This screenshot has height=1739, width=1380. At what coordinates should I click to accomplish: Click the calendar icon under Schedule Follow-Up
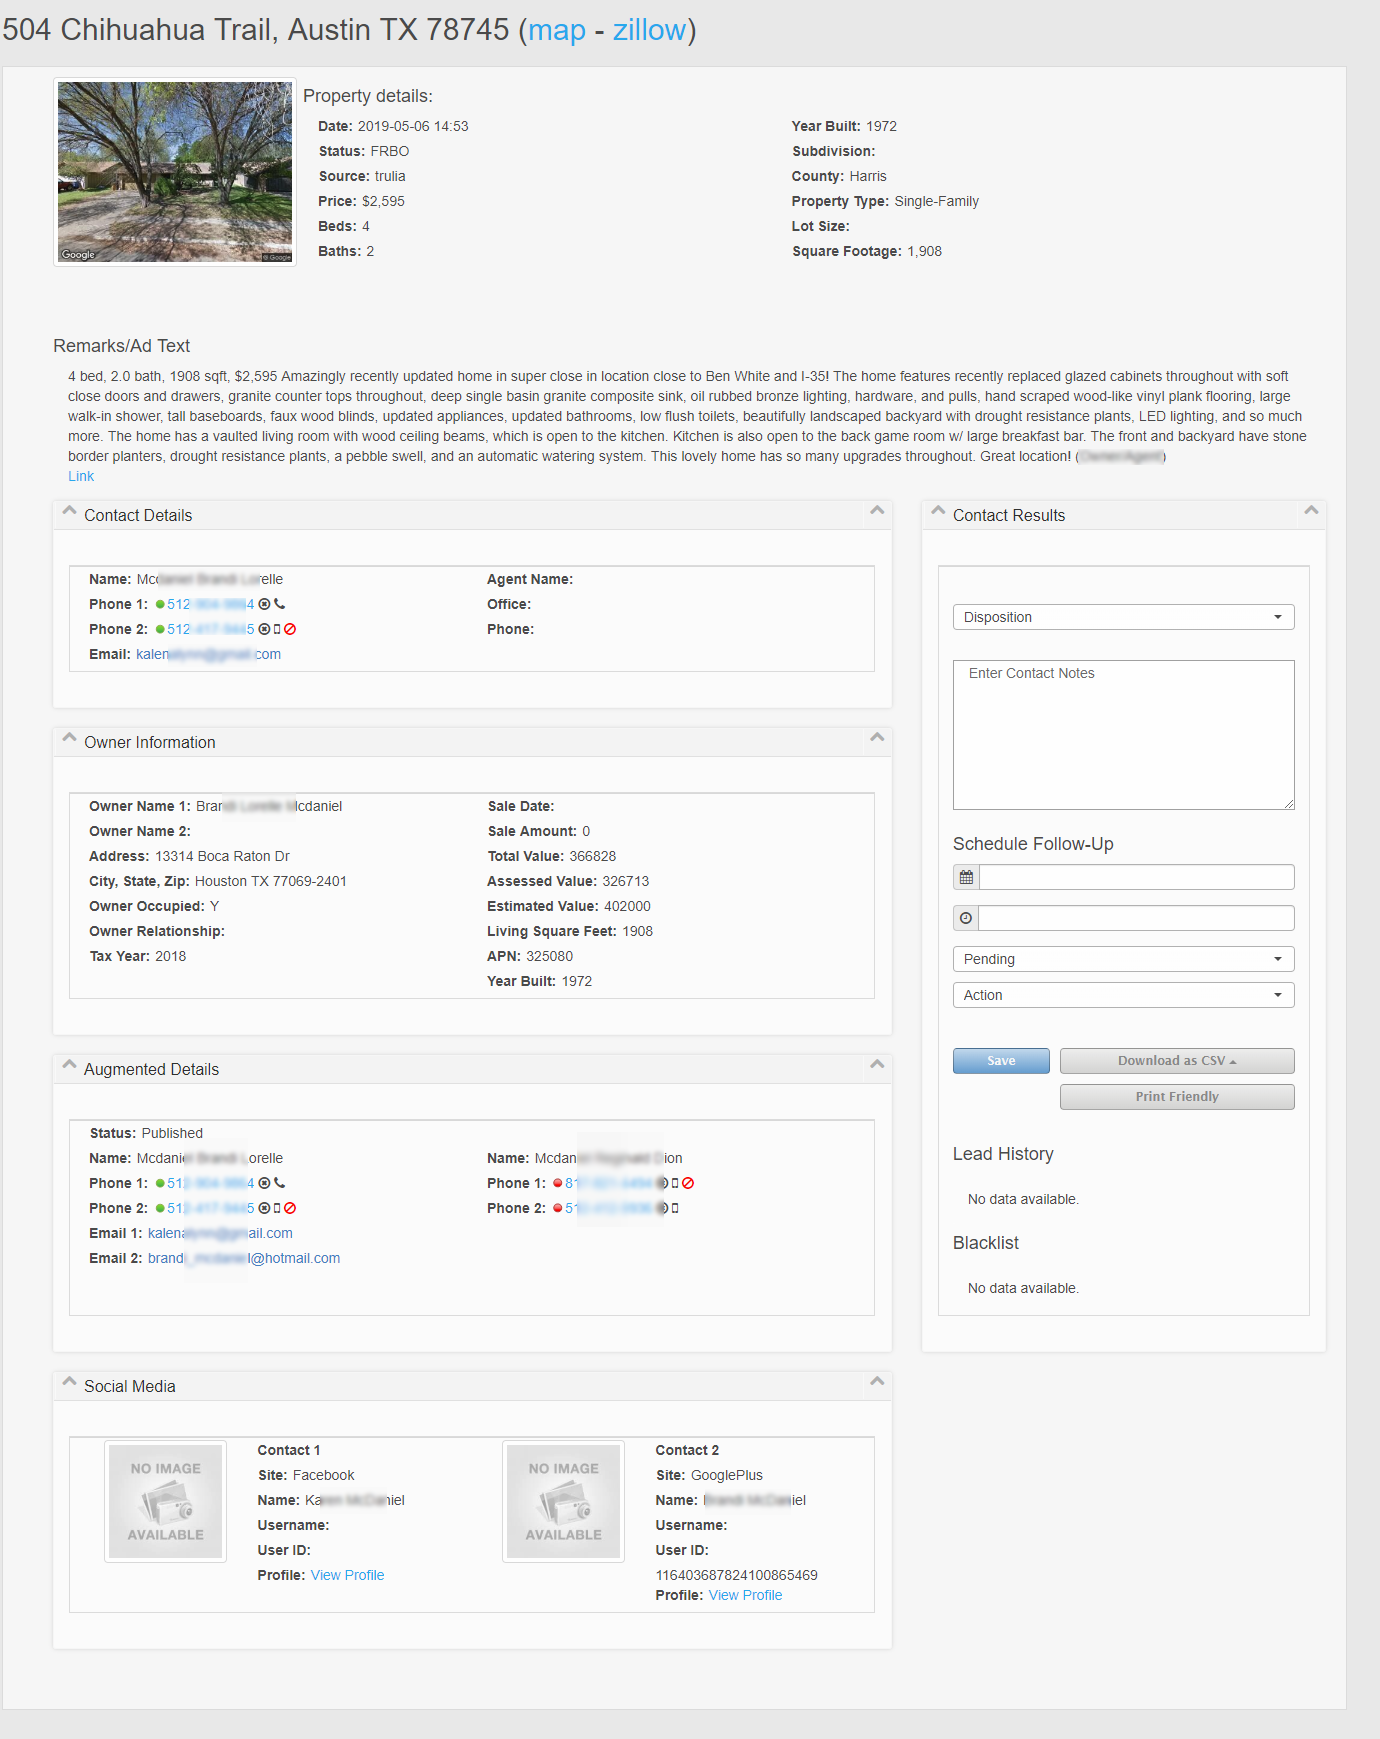[966, 877]
